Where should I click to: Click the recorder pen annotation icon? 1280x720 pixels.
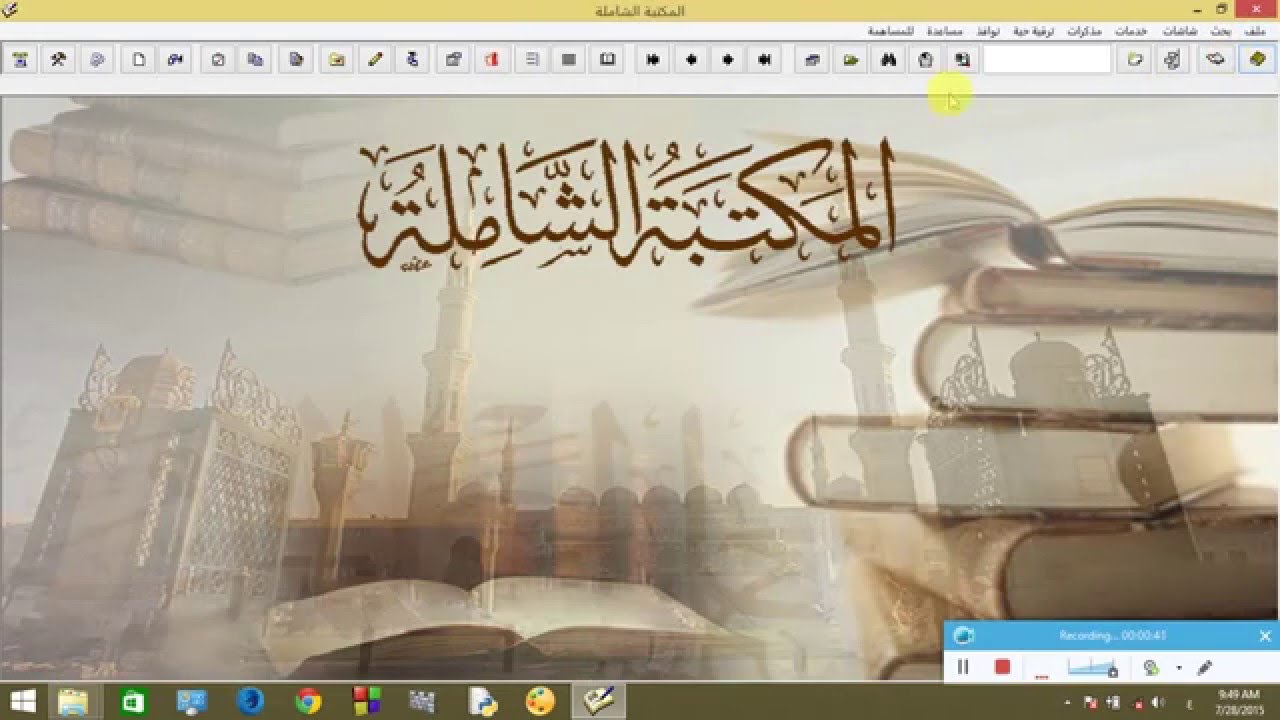click(1204, 667)
